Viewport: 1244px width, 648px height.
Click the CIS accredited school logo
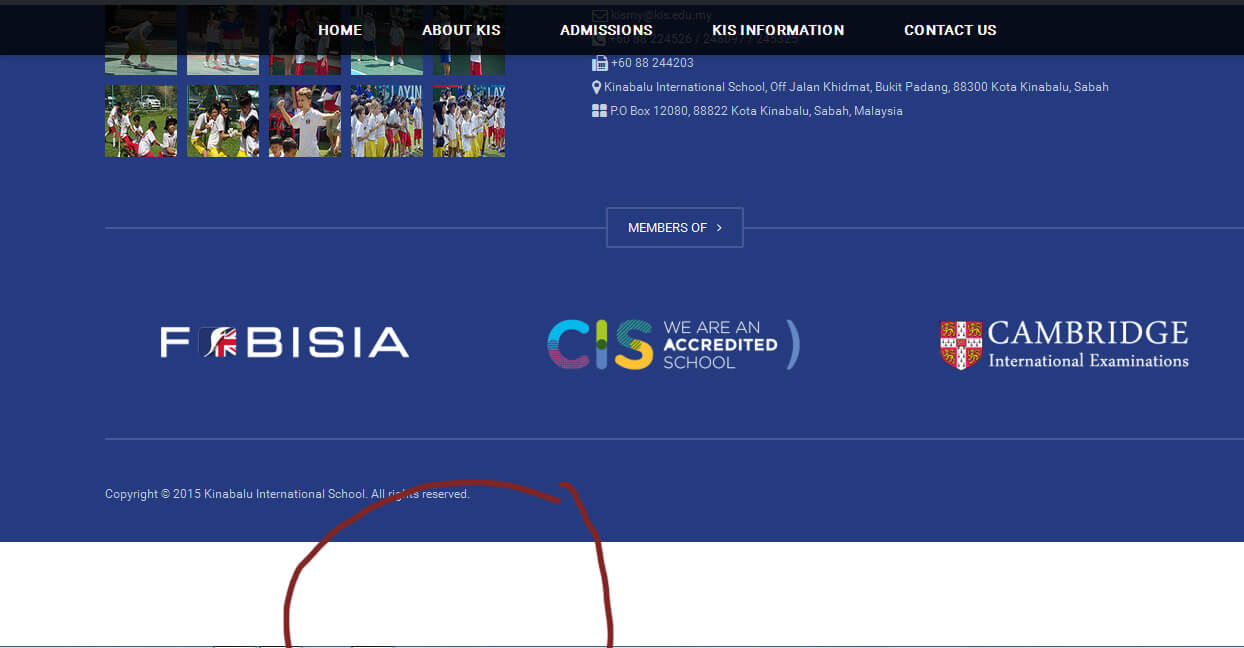[x=673, y=345]
